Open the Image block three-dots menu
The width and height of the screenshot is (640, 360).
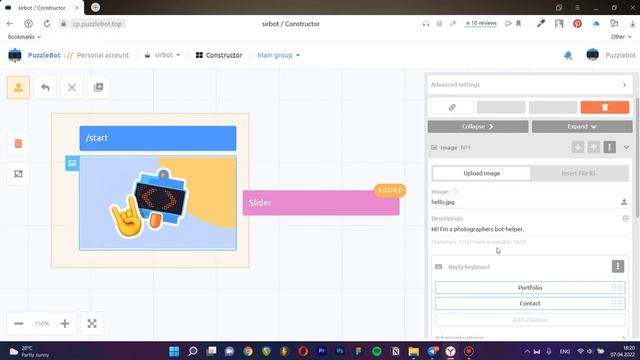pyautogui.click(x=609, y=147)
